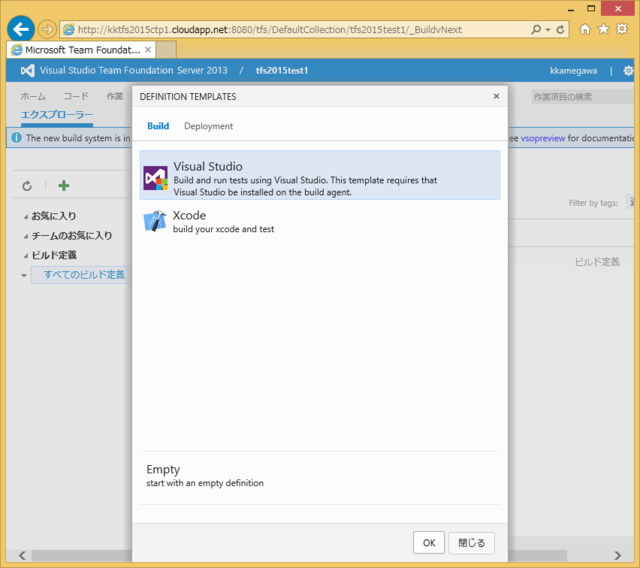
Task: Switch to the Build templates tab
Action: (158, 126)
